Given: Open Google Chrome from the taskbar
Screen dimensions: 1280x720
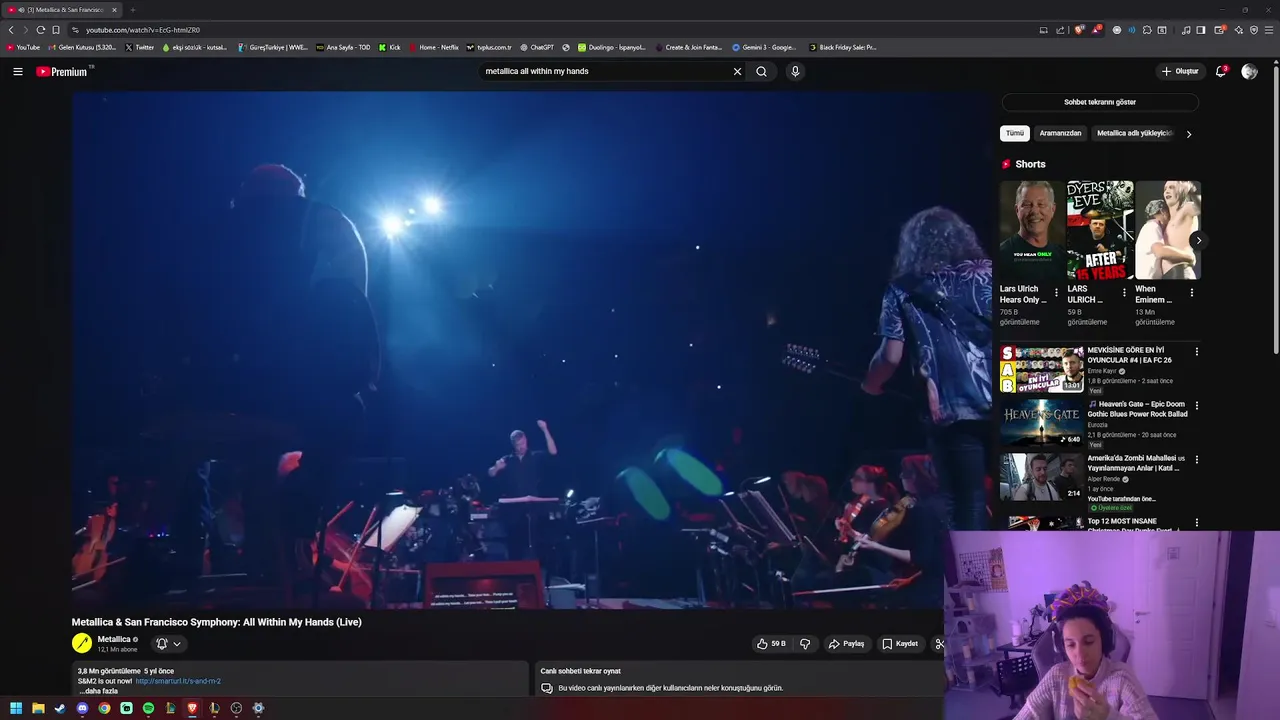Looking at the screenshot, I should [104, 708].
